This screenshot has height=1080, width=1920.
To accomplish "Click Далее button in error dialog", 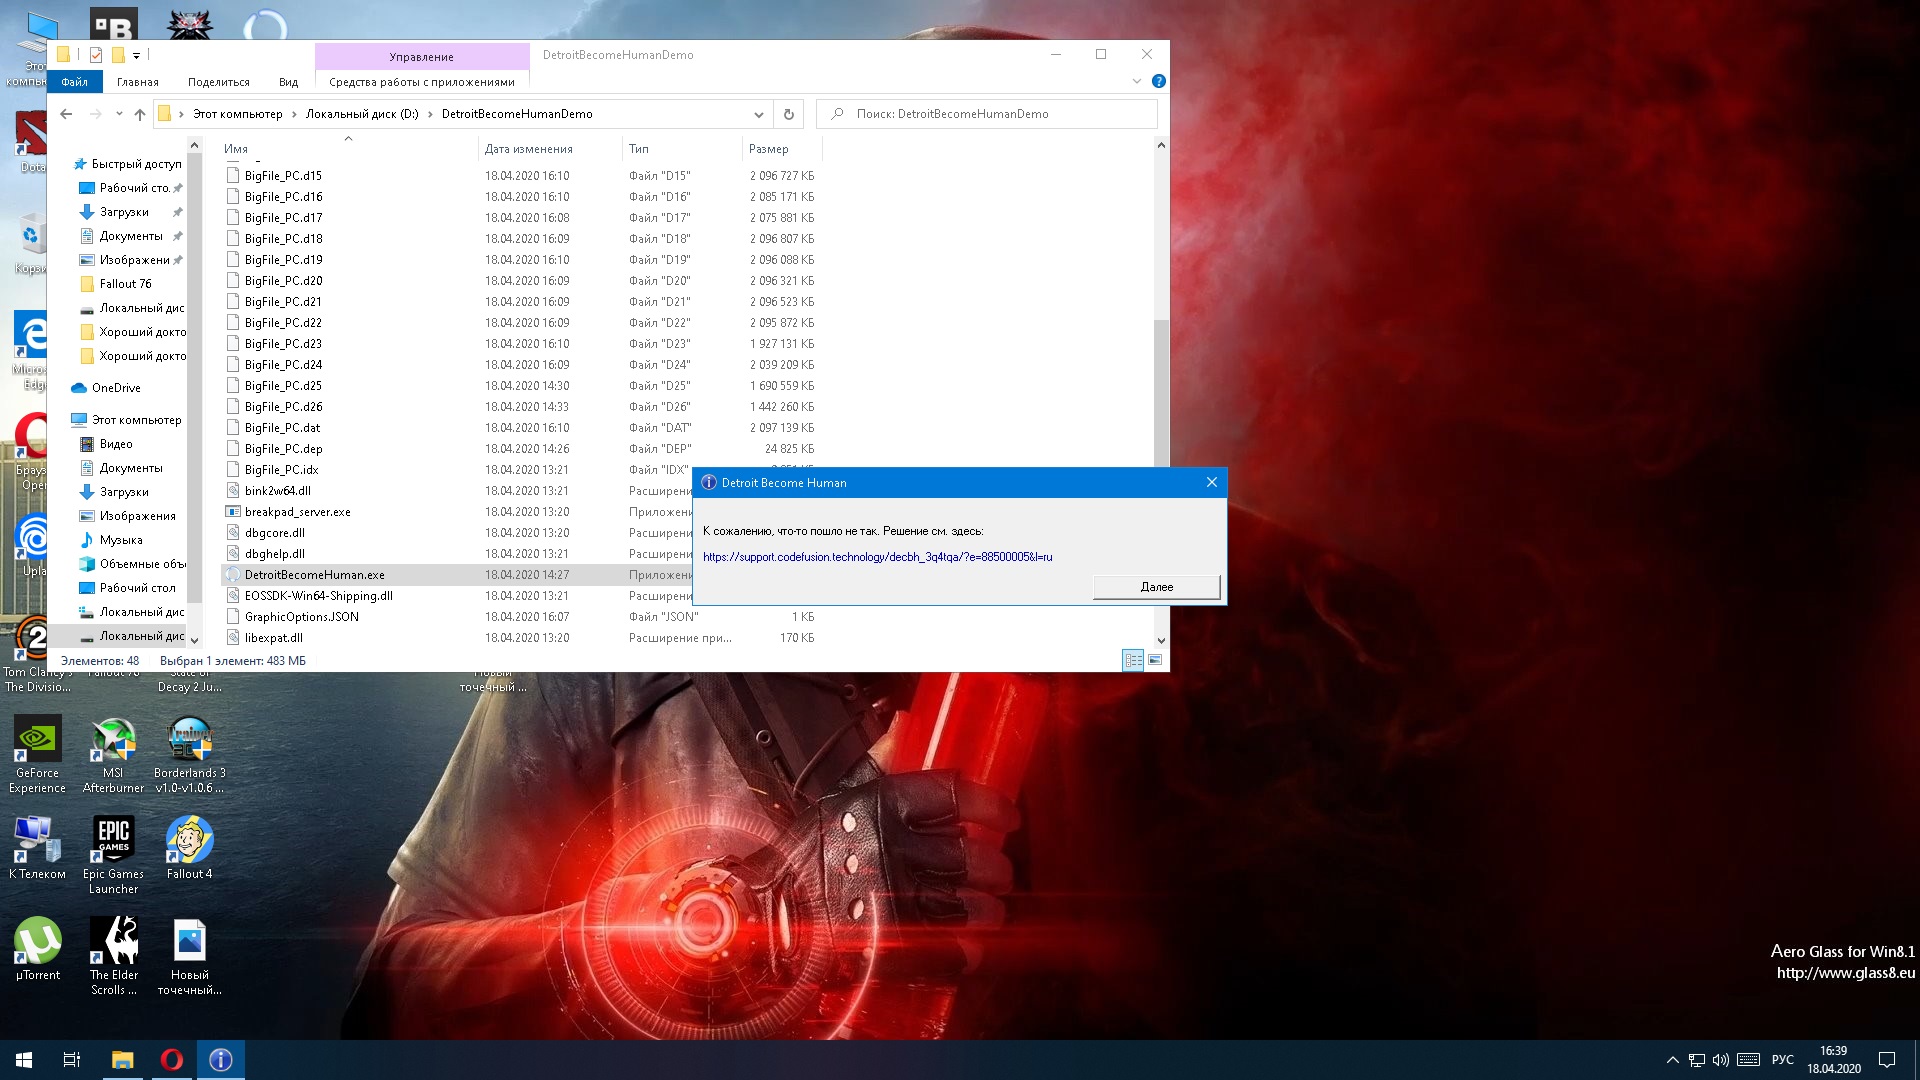I will 1157,587.
